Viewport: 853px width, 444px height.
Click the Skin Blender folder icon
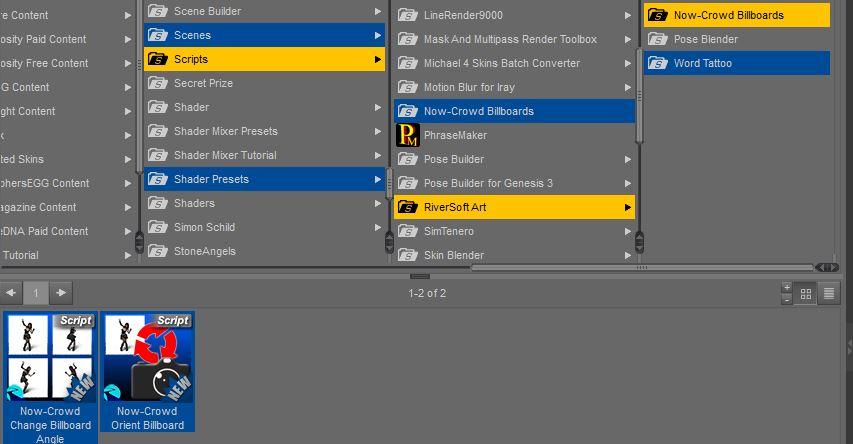coord(407,255)
